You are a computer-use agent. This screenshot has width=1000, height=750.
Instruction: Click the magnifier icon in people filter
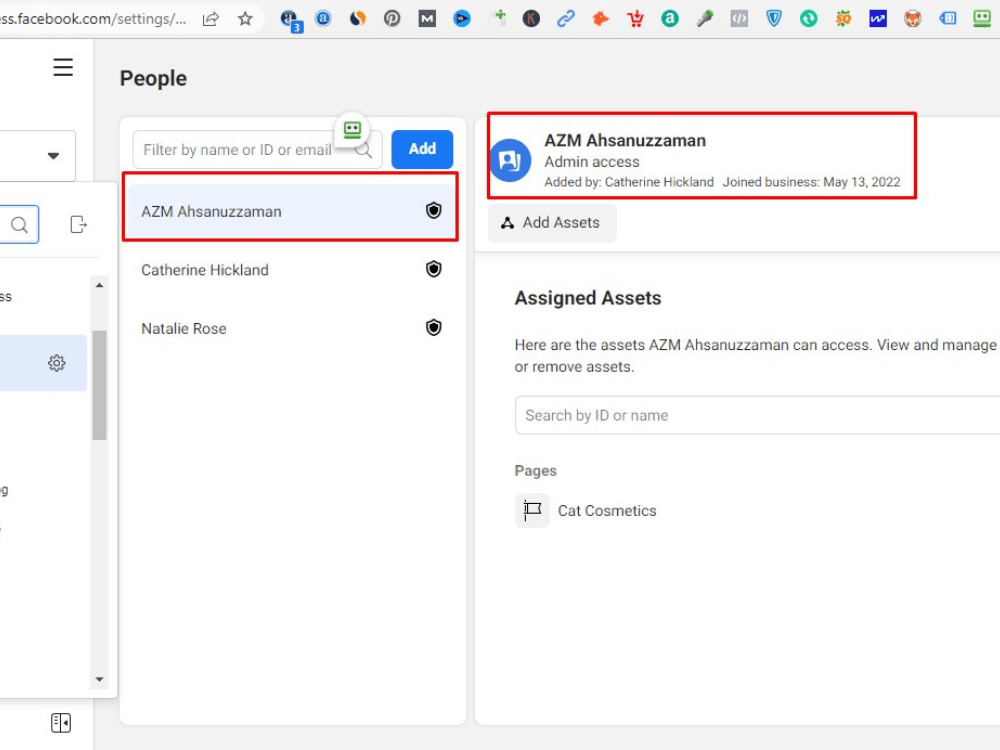tap(364, 151)
